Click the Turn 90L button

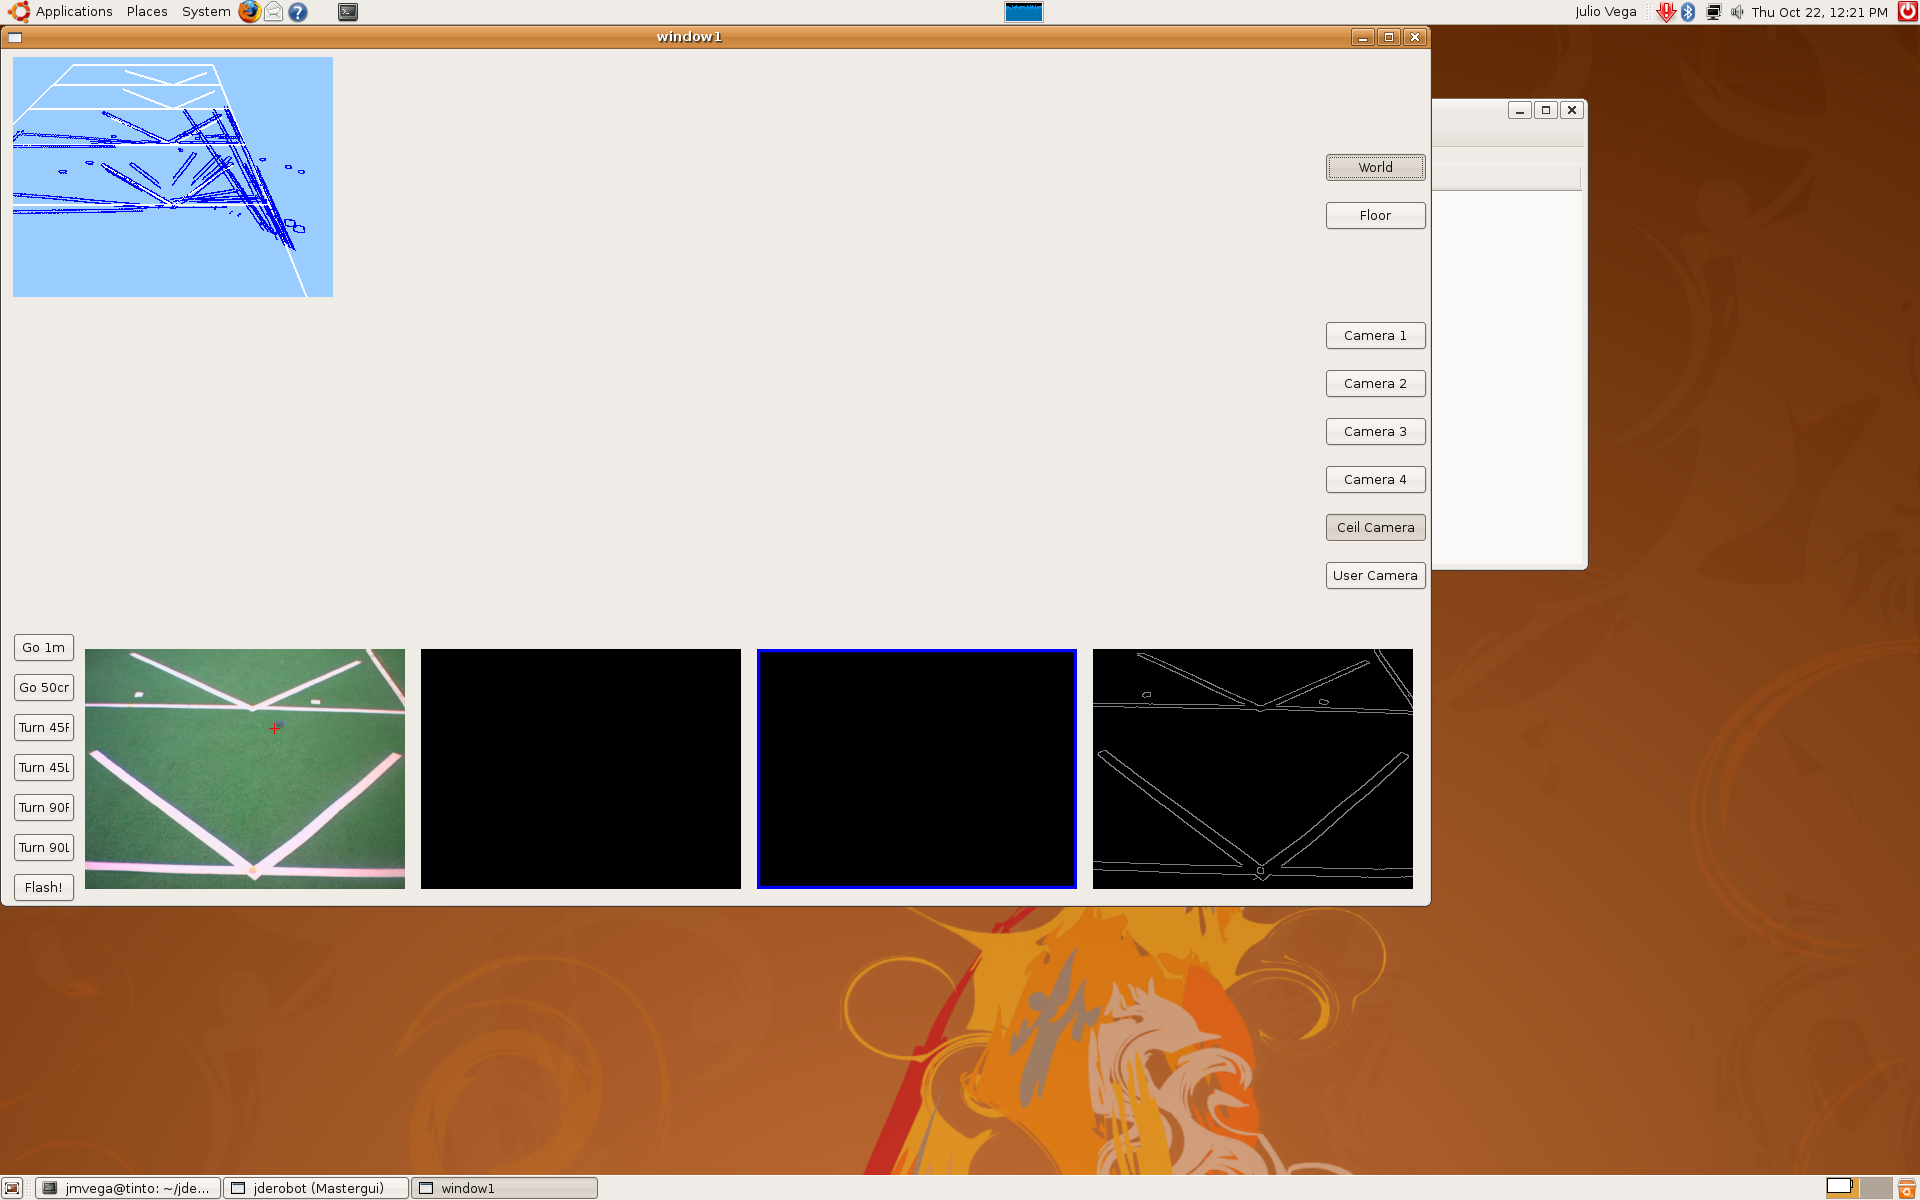tap(44, 847)
